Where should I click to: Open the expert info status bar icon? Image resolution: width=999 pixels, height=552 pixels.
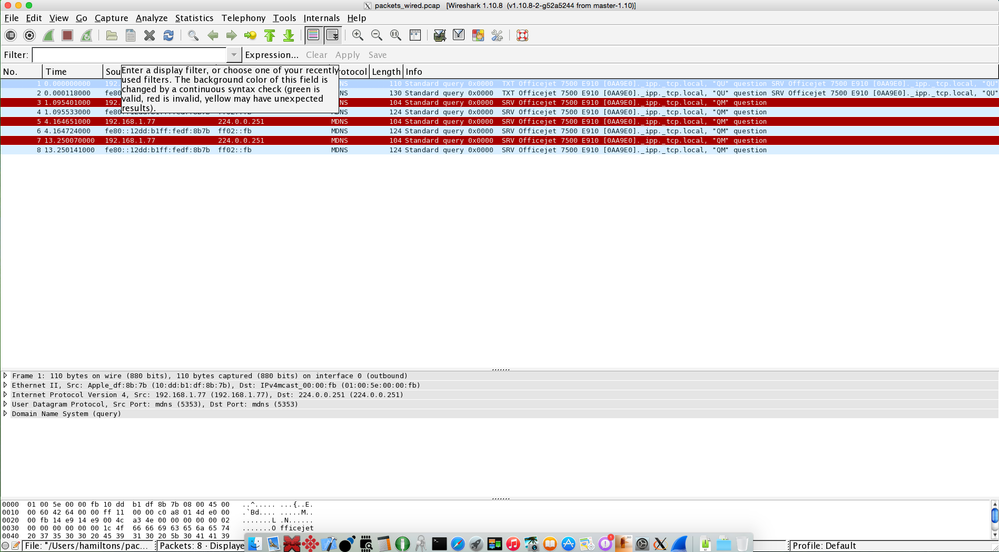6,546
